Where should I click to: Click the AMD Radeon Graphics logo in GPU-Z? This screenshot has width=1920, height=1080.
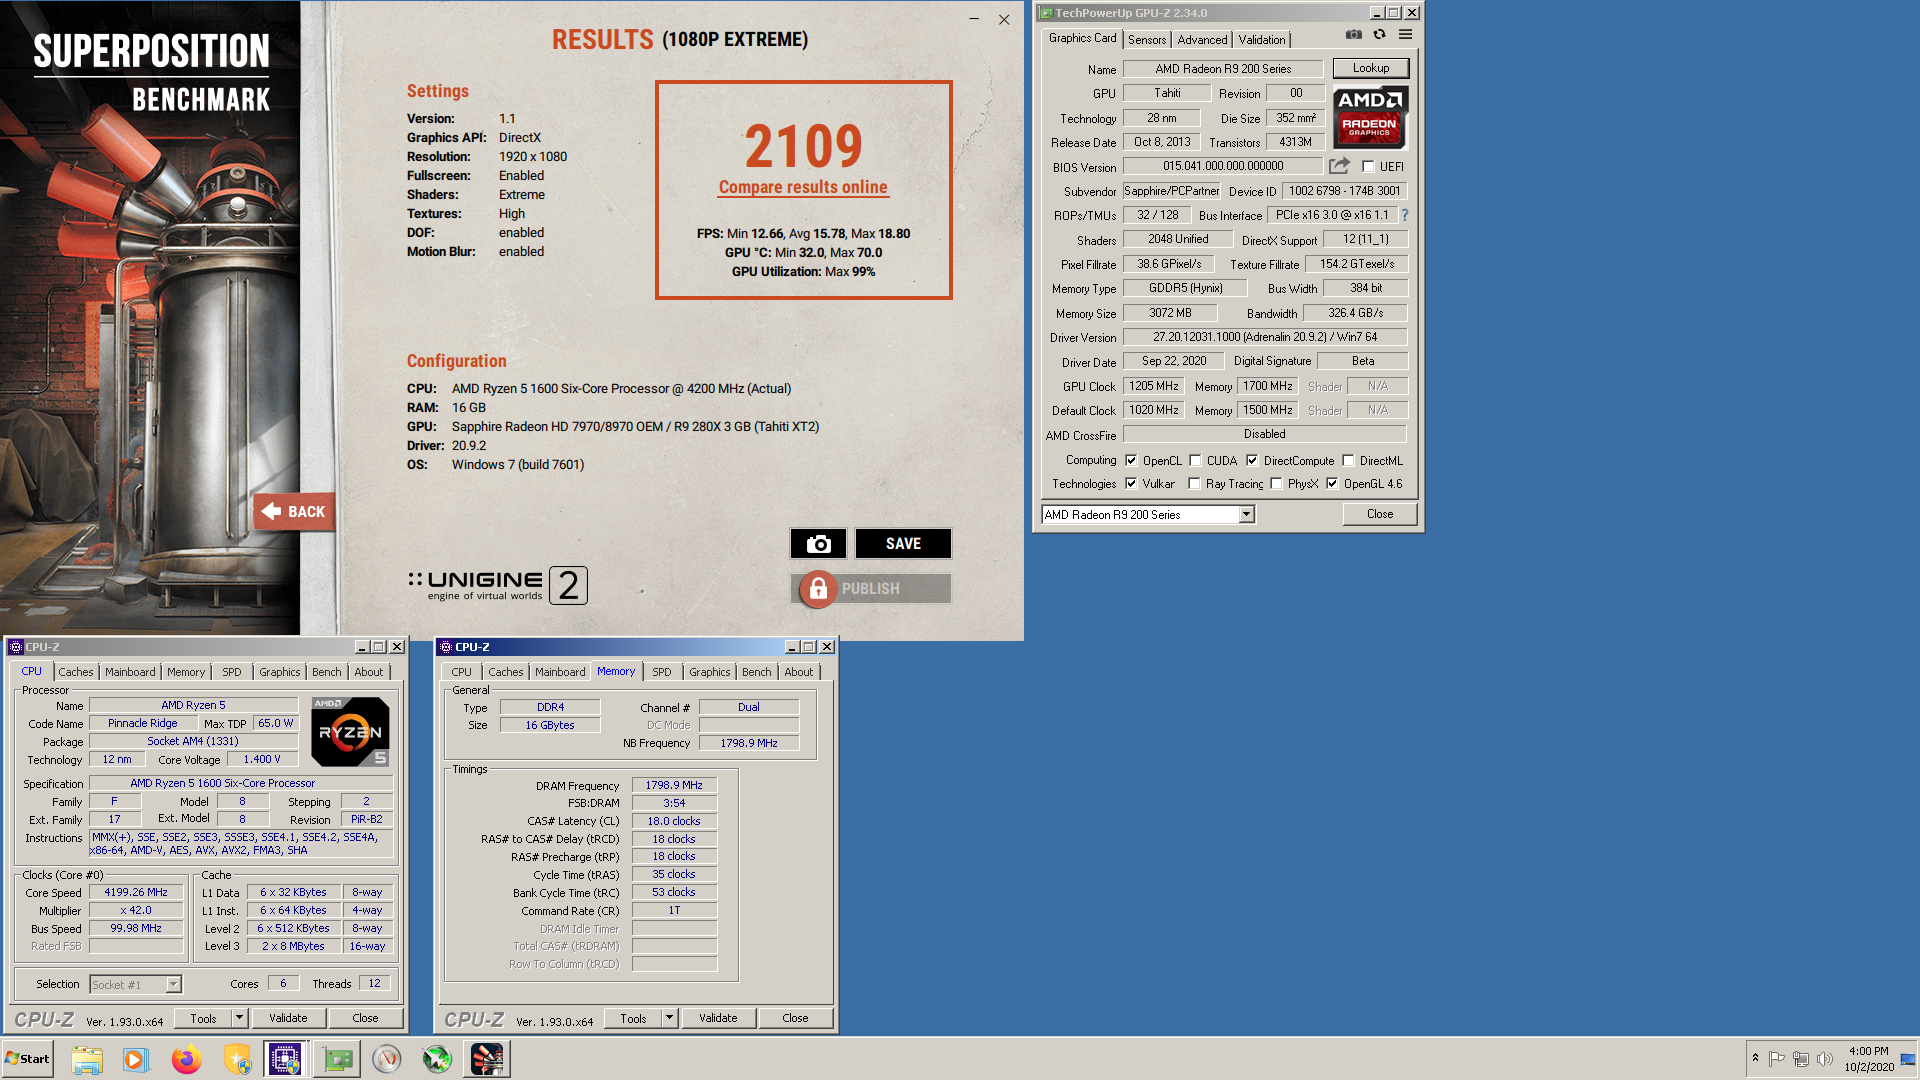coord(1370,117)
